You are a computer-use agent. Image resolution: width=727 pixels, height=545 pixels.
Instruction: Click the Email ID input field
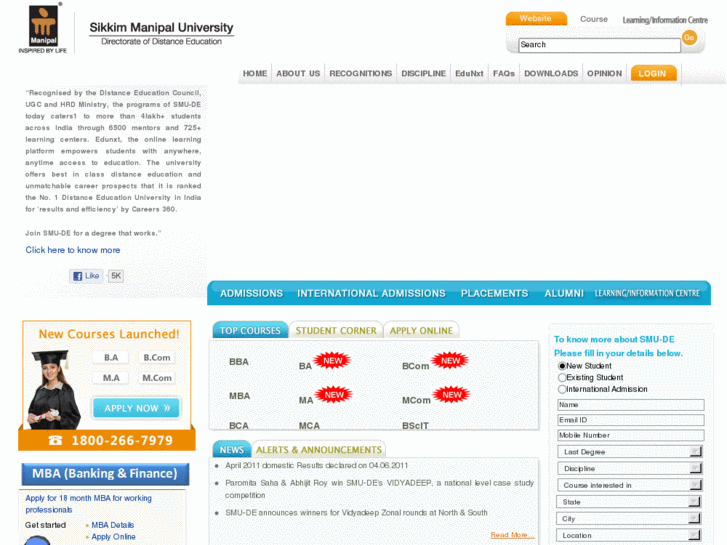tap(631, 420)
